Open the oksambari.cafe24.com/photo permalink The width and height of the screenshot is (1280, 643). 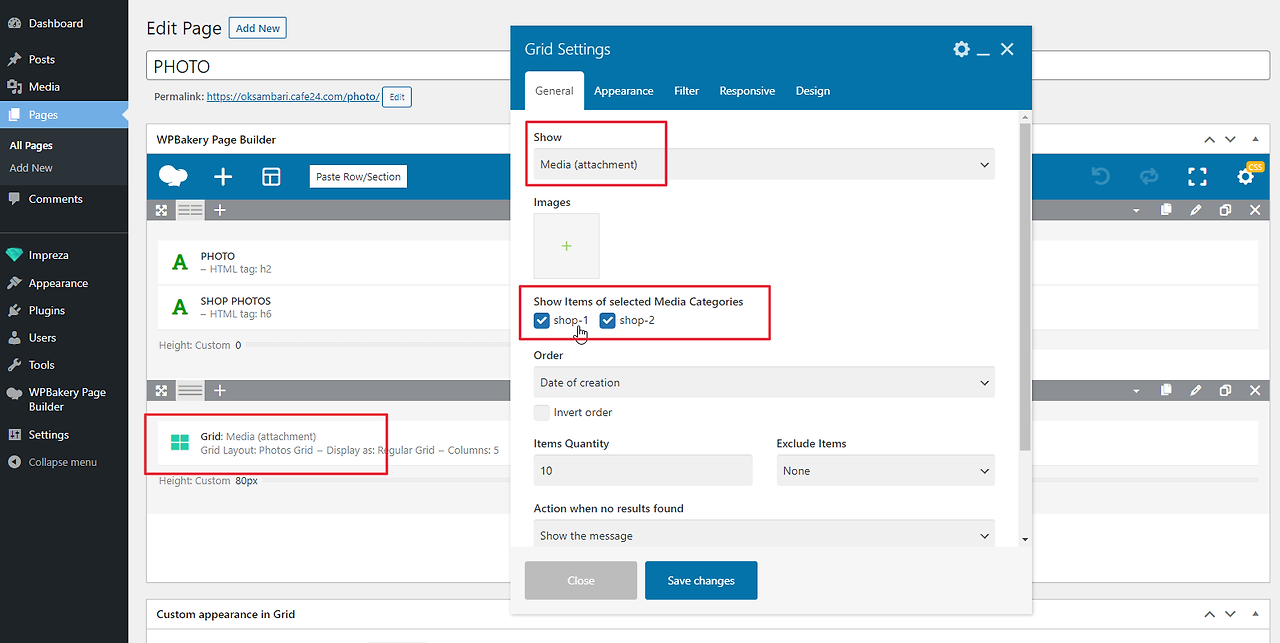(x=293, y=97)
